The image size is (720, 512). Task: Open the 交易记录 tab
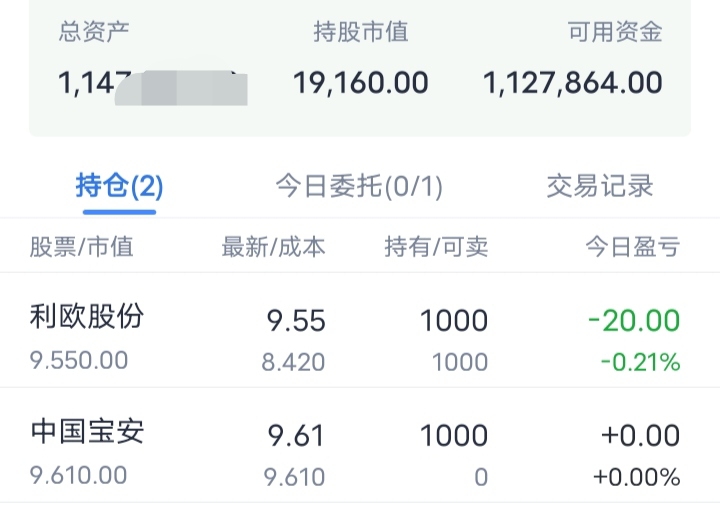point(600,186)
